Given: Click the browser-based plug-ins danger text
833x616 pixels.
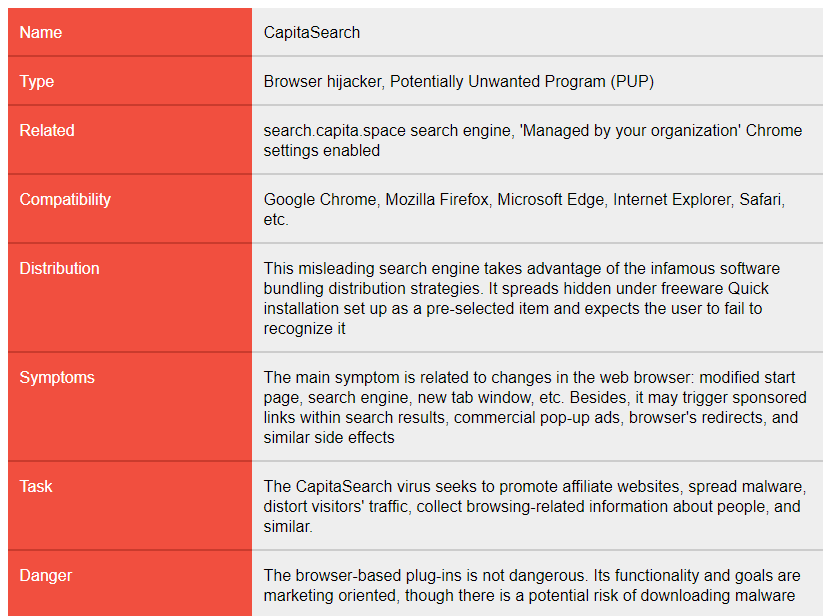Looking at the screenshot, I should click(532, 585).
